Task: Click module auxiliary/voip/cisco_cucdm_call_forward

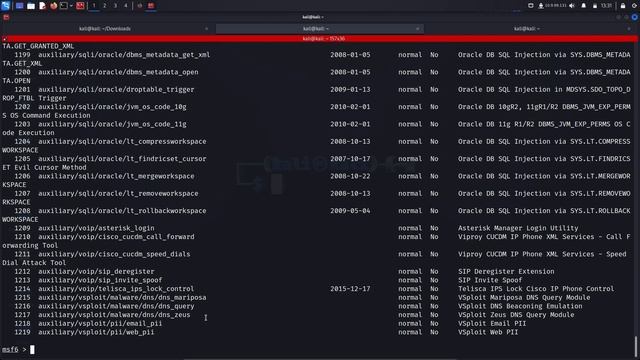Action: [x=116, y=237]
